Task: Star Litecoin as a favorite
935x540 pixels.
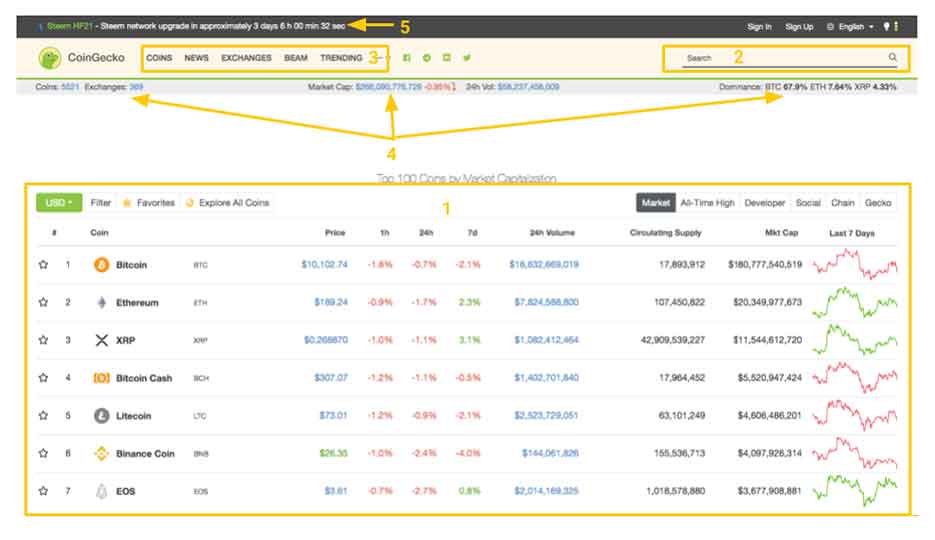Action: 43,415
